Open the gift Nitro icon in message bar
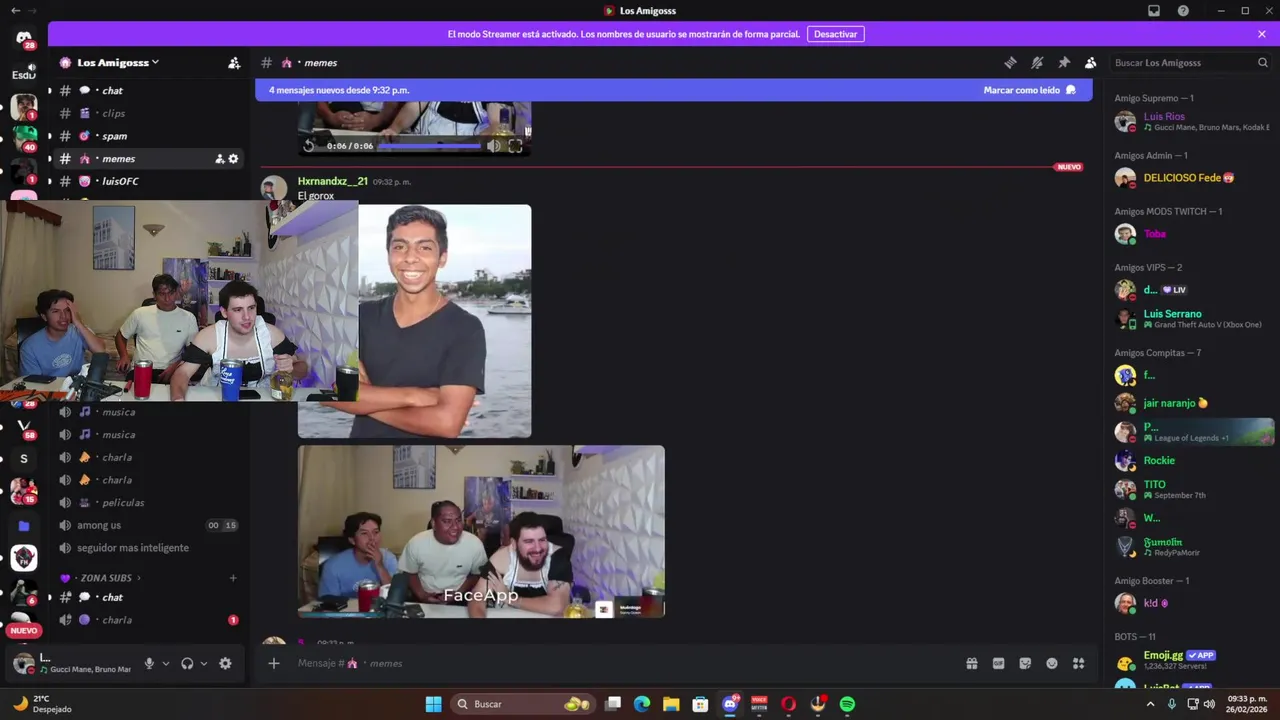 click(x=971, y=663)
